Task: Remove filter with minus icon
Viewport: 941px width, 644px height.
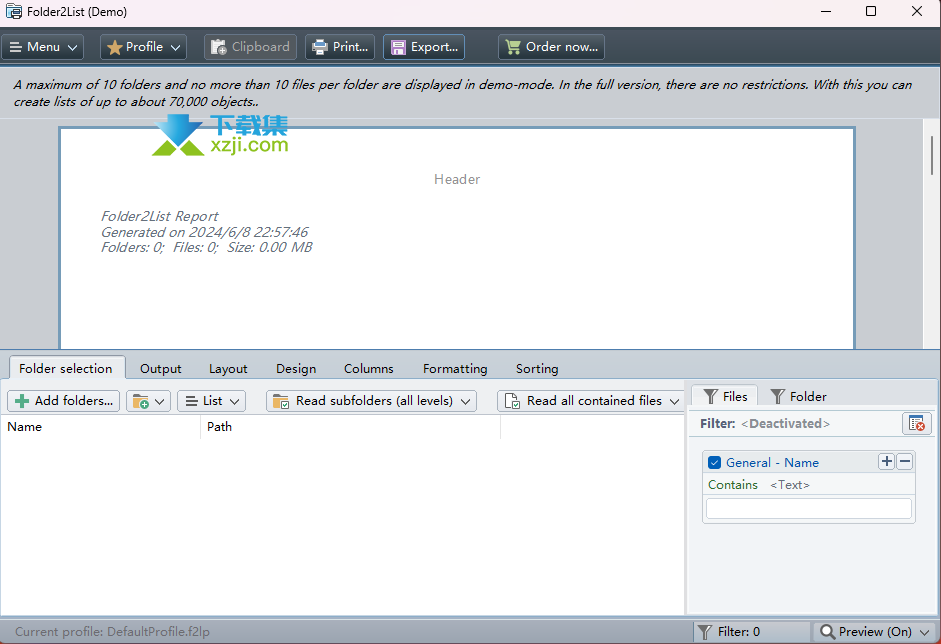Action: 905,461
